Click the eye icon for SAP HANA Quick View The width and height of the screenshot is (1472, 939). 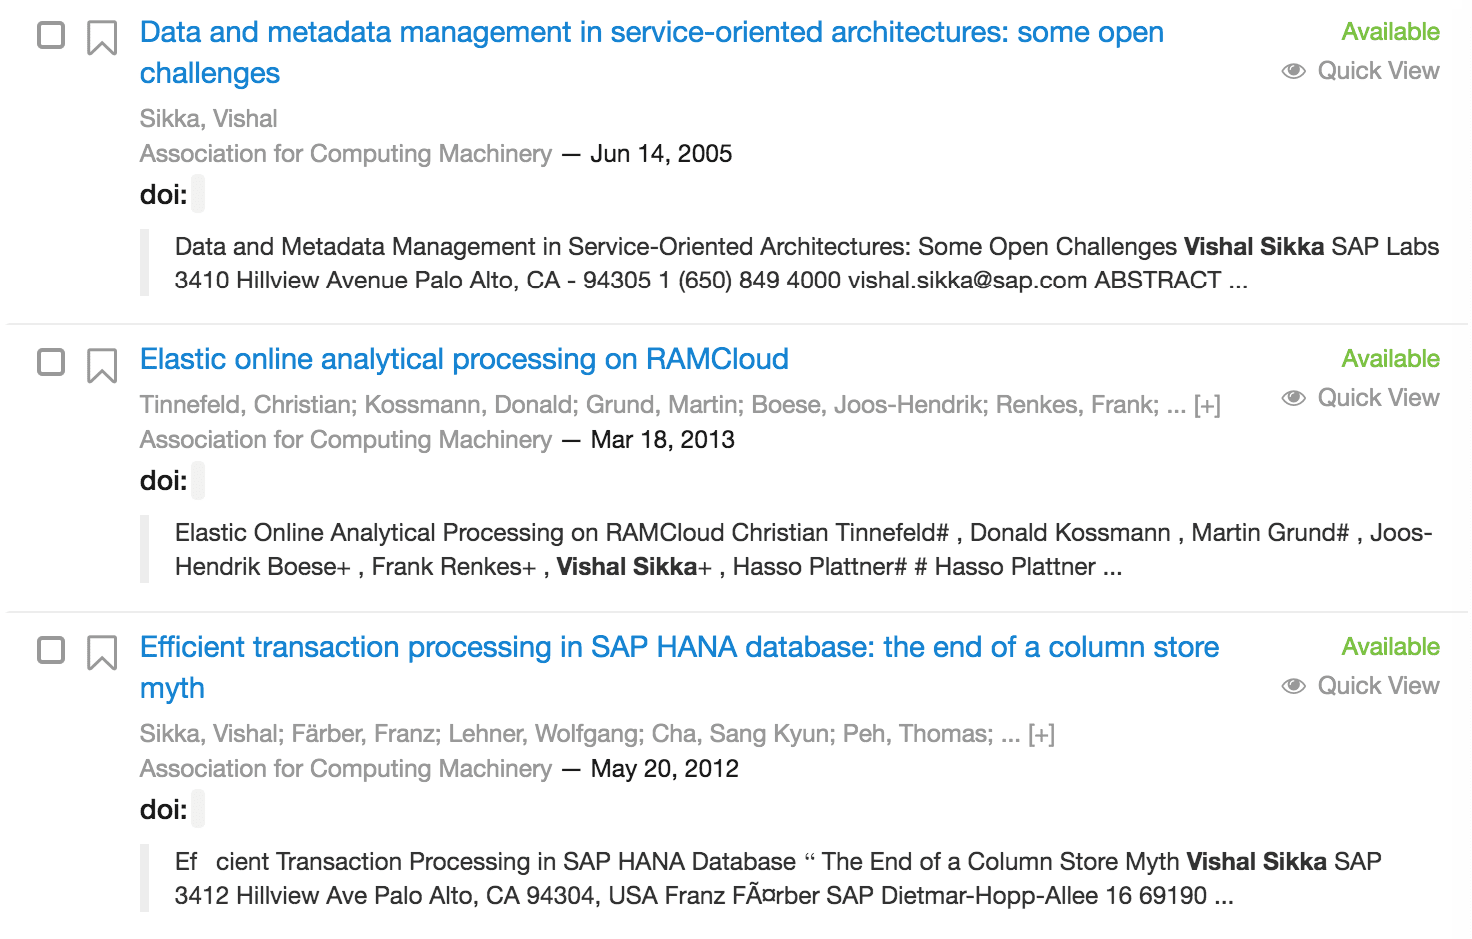pos(1294,686)
